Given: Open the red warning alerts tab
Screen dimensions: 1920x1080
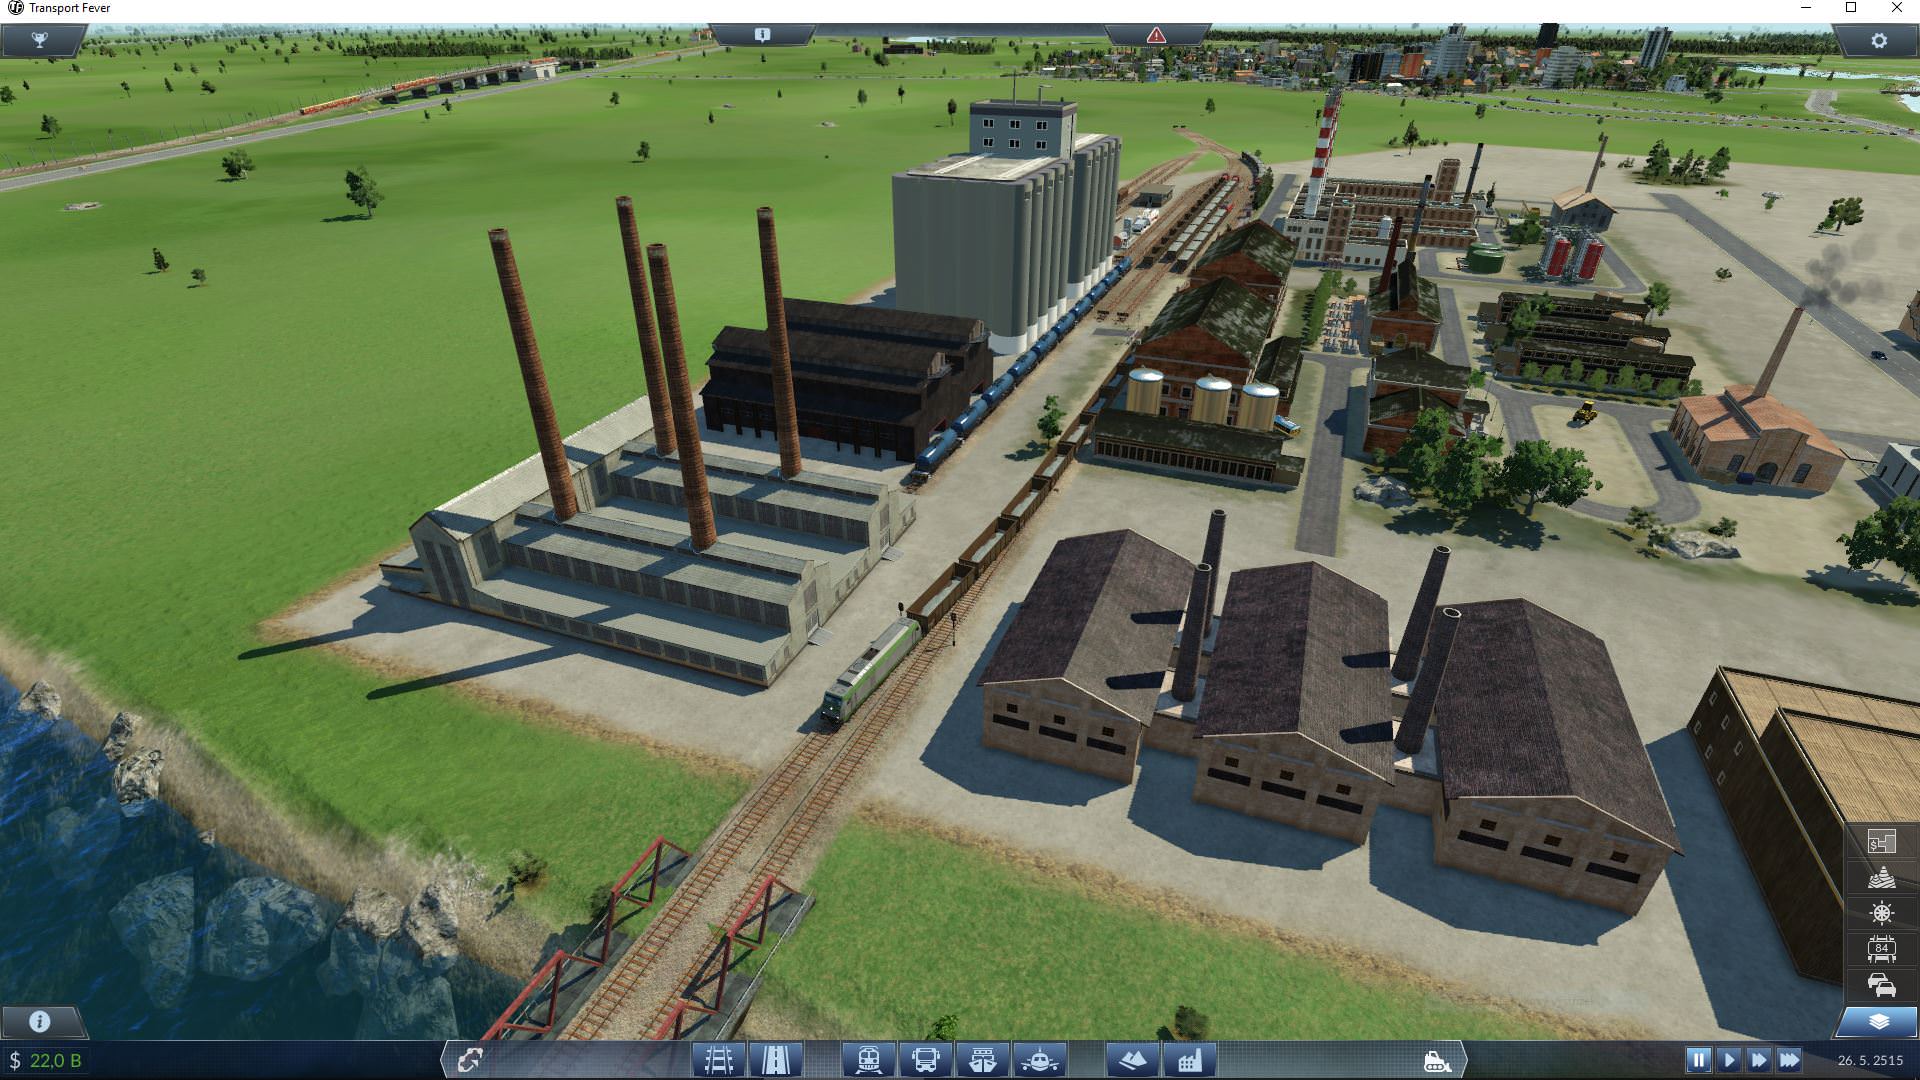Looking at the screenshot, I should pos(1156,35).
